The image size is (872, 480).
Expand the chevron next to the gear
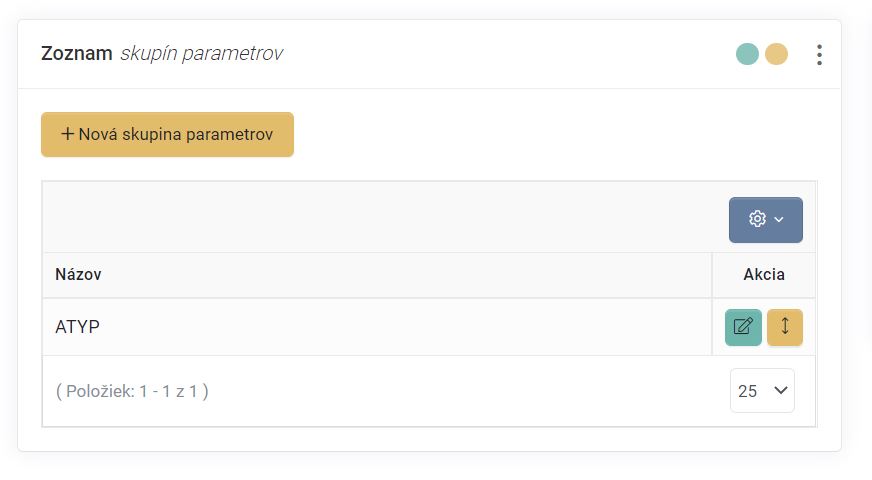[x=780, y=220]
